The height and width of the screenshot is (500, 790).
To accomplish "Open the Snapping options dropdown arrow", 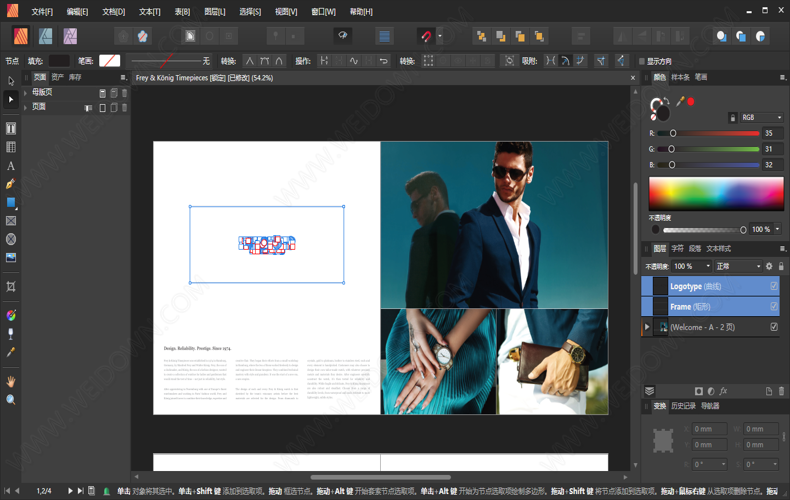I will [440, 36].
